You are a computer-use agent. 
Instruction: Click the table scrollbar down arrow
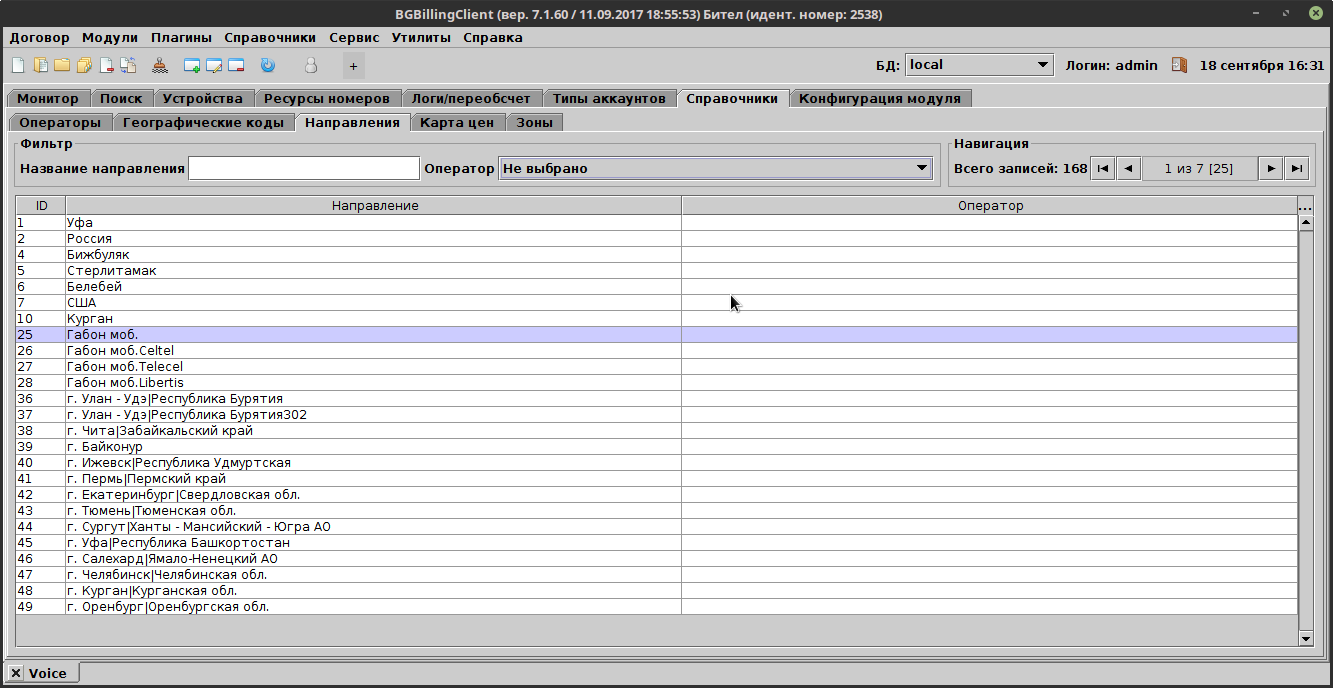click(1305, 637)
